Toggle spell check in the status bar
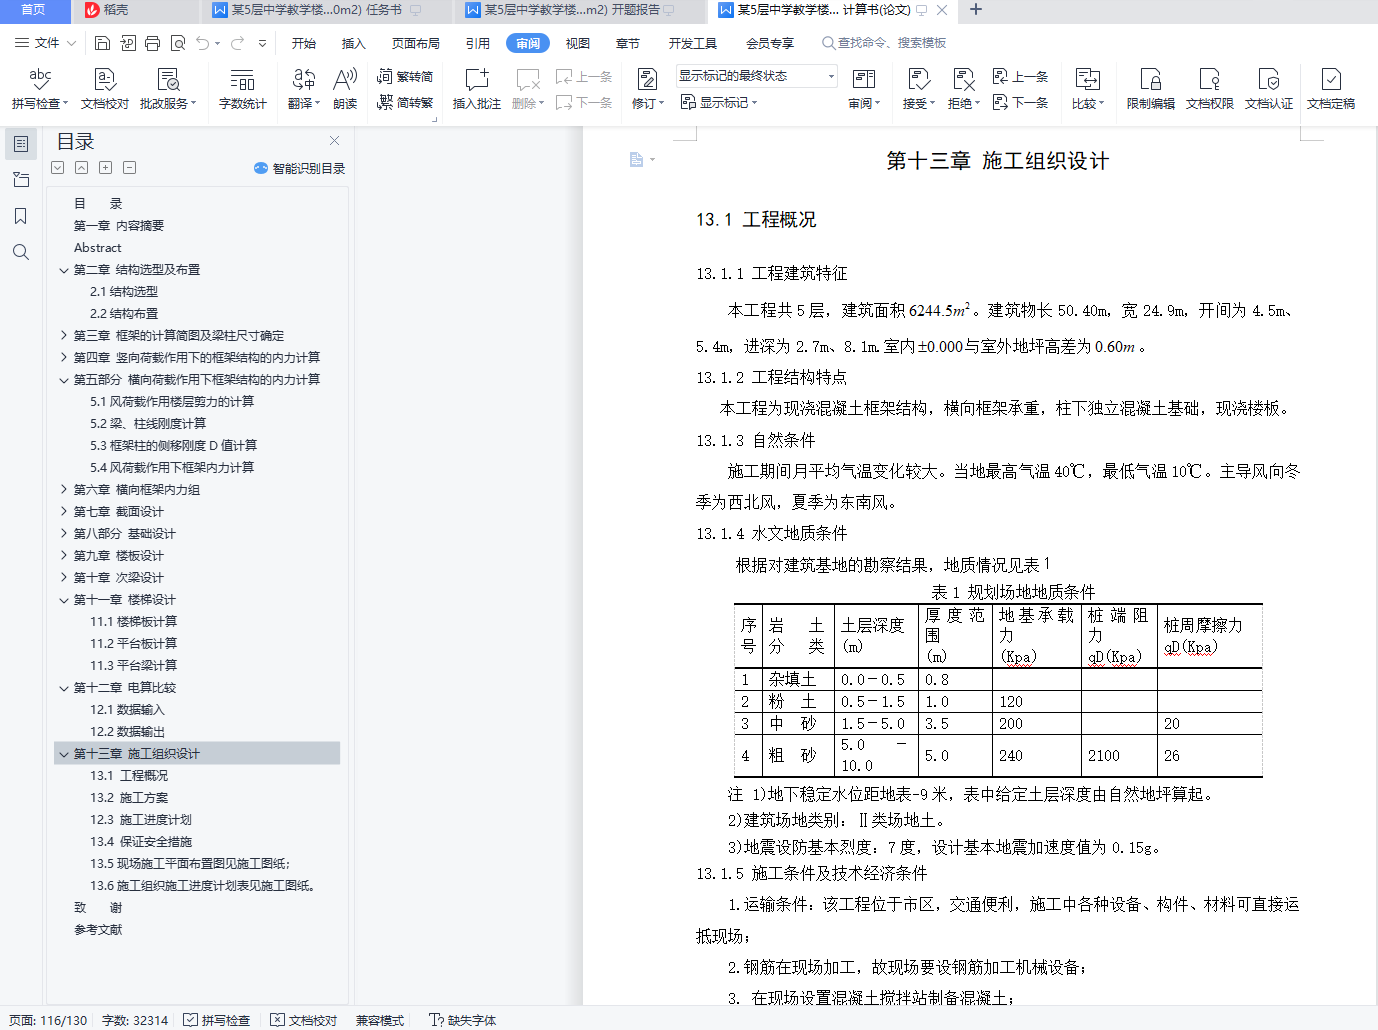The height and width of the screenshot is (1030, 1378). [217, 1020]
